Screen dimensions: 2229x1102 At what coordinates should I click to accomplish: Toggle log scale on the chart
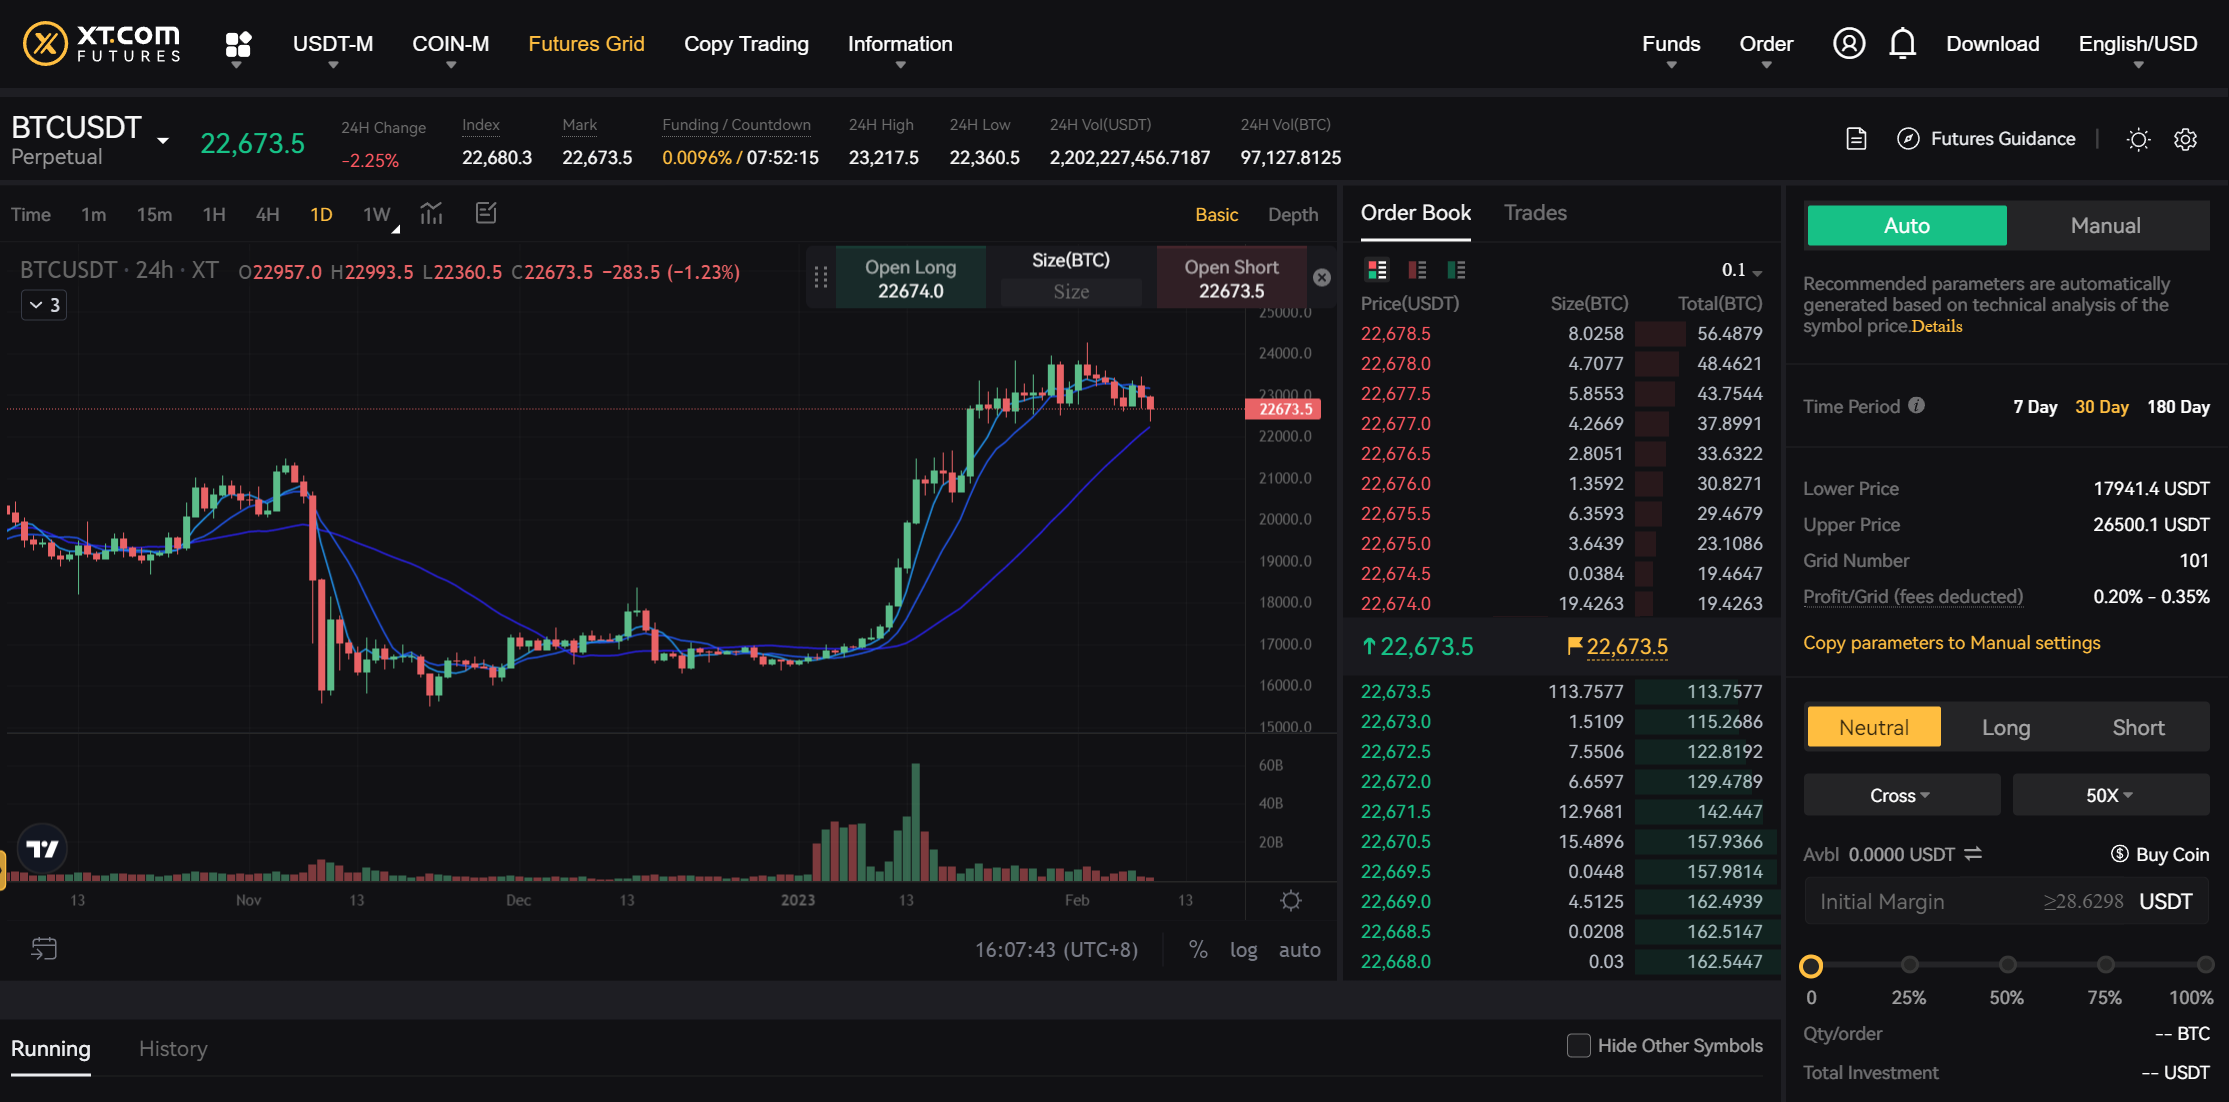click(1243, 950)
